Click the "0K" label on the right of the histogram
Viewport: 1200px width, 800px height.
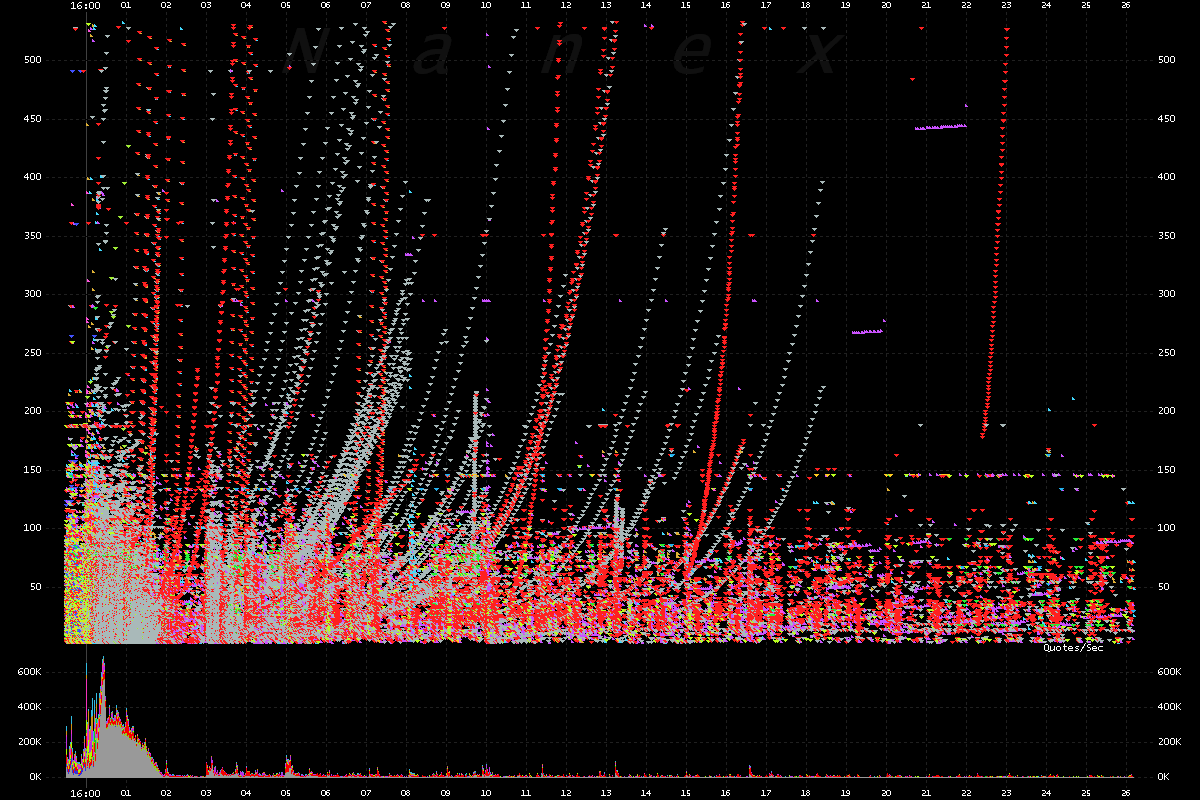coord(1165,777)
